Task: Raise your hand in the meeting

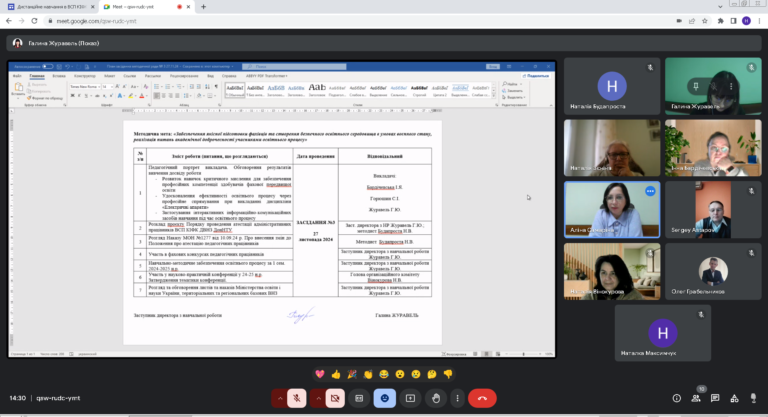Action: click(435, 398)
